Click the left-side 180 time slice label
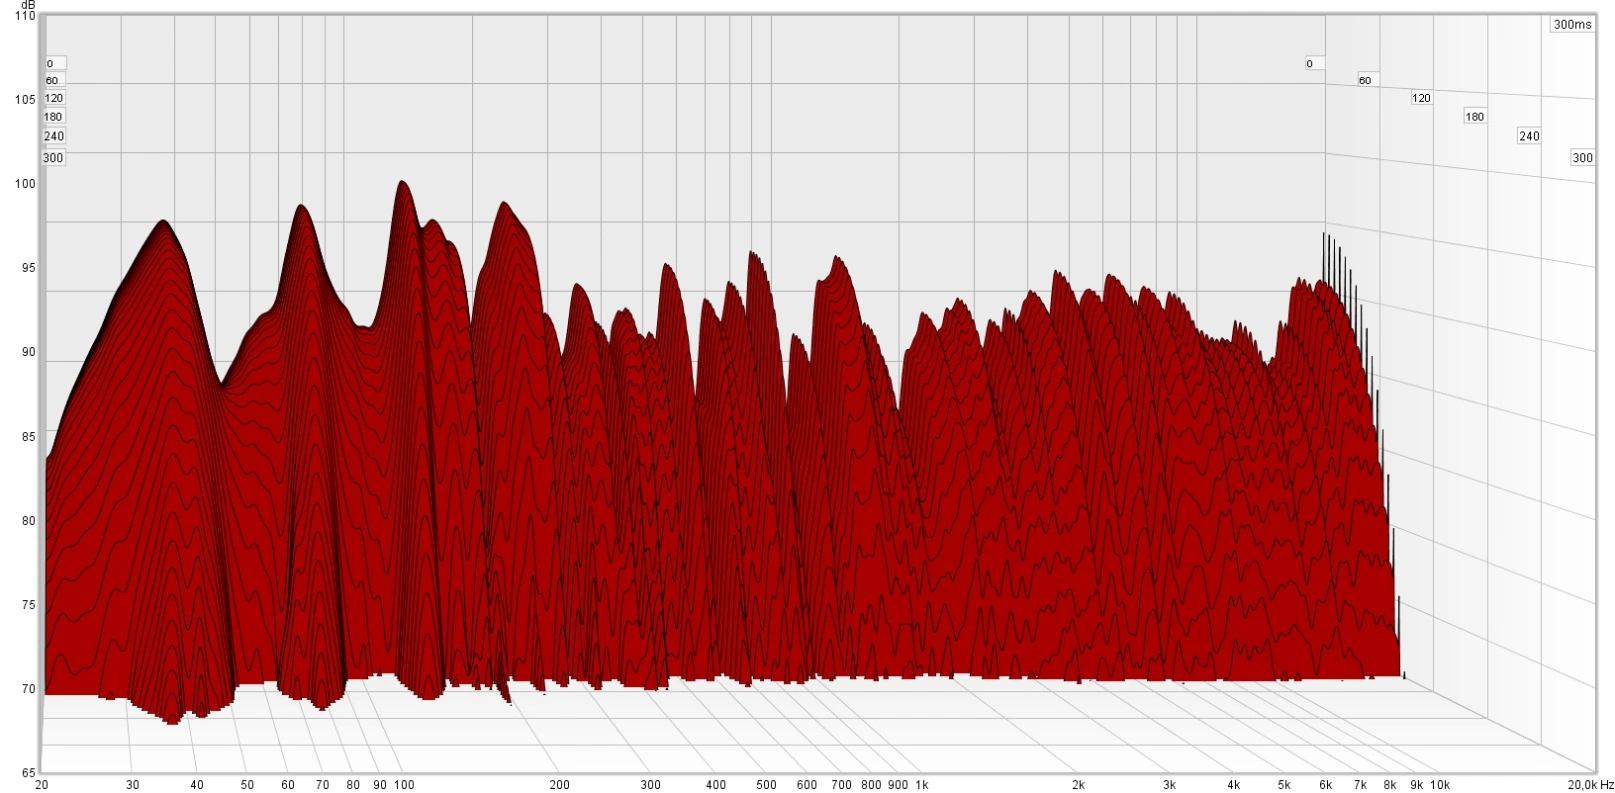This screenshot has height=793, width=1615. (x=54, y=117)
